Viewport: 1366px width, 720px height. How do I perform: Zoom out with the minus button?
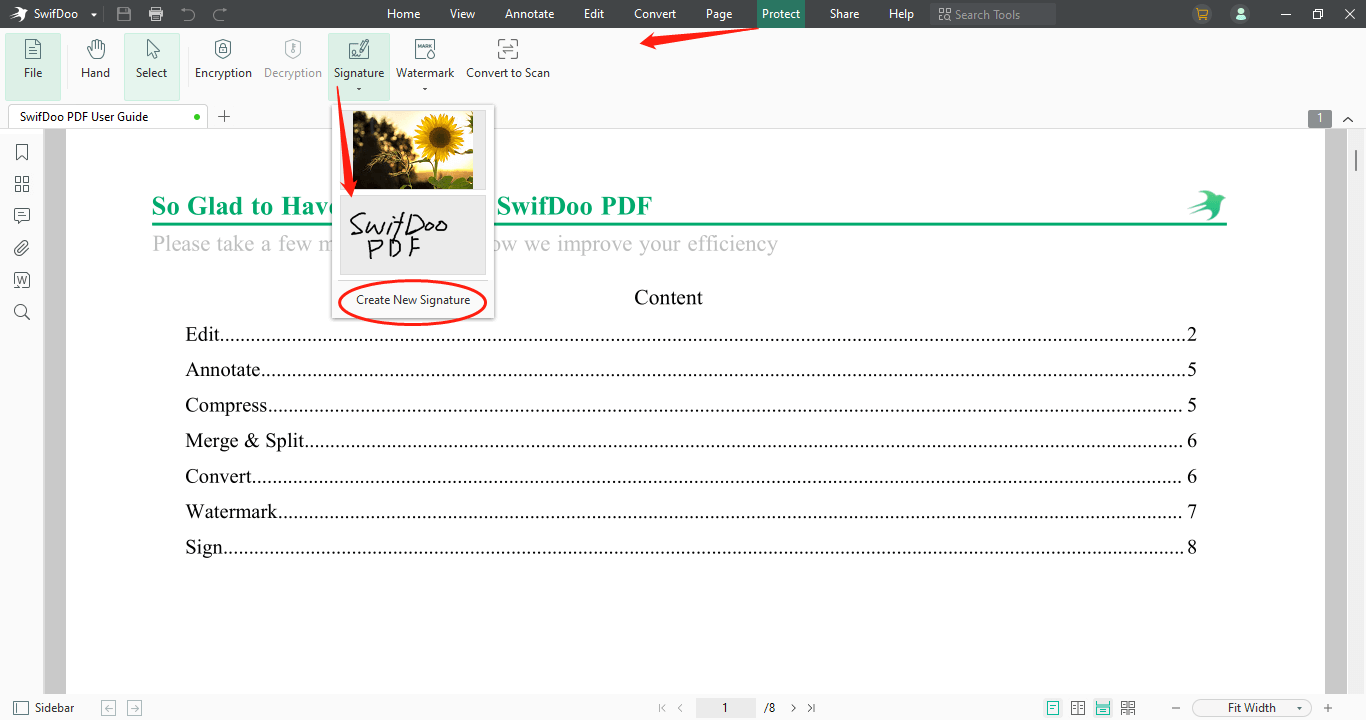tap(1176, 708)
